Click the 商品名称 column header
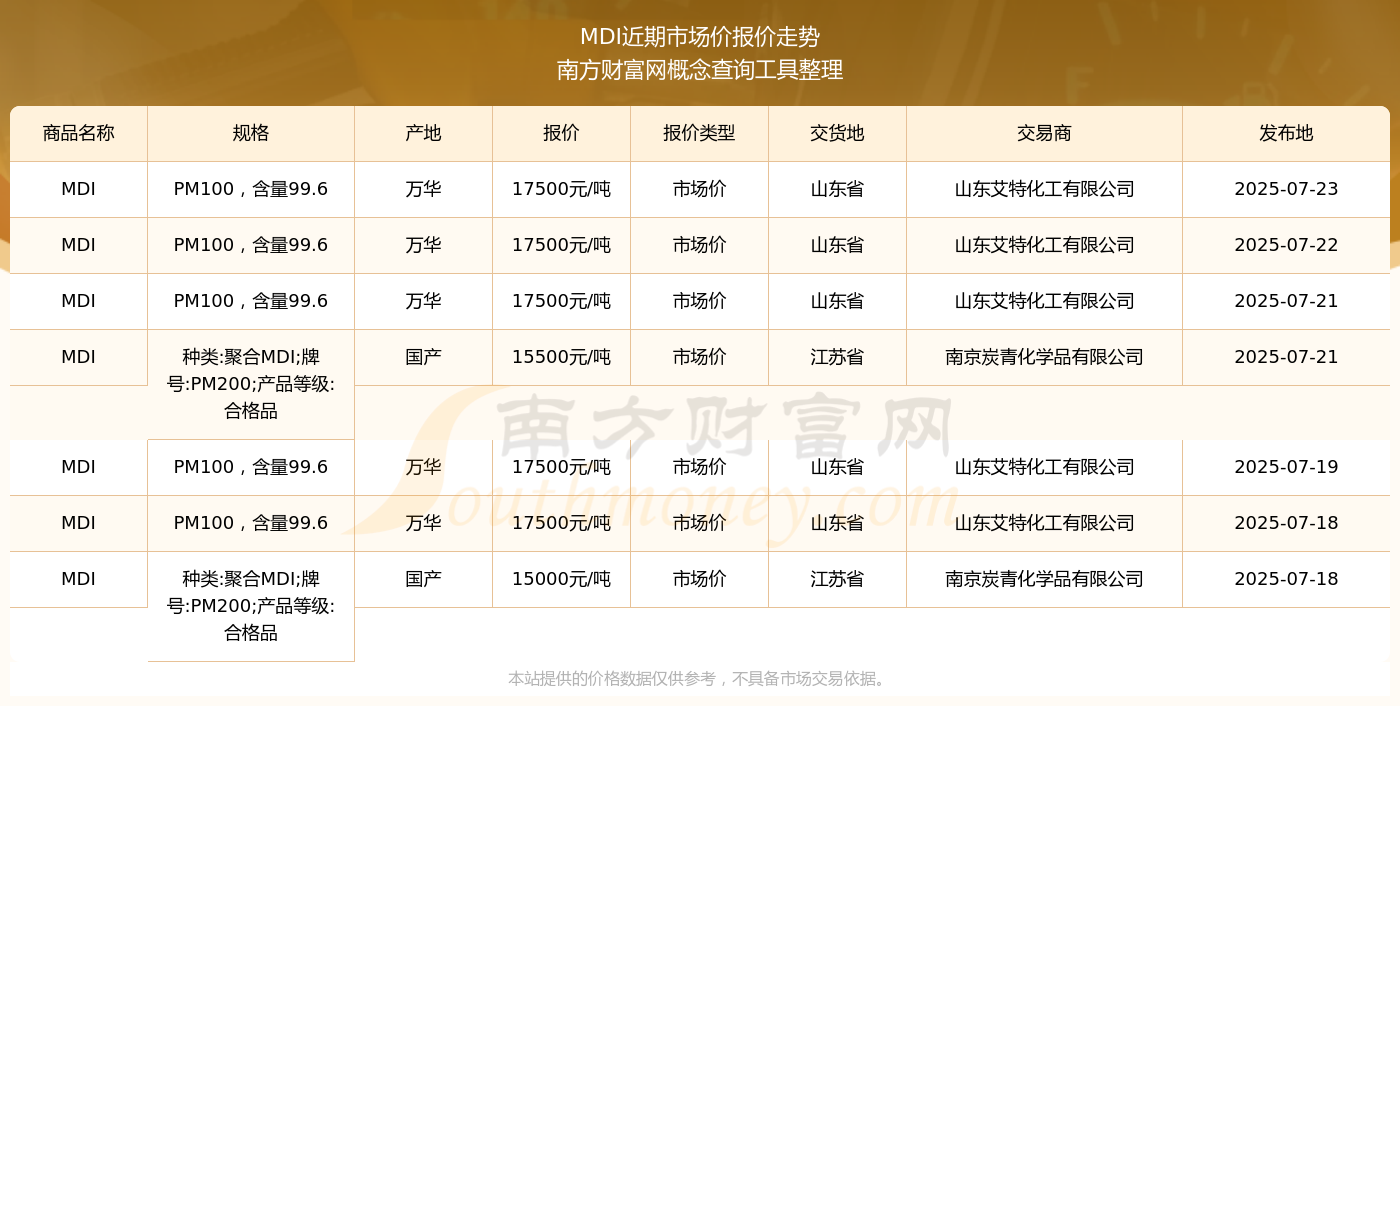 (79, 133)
